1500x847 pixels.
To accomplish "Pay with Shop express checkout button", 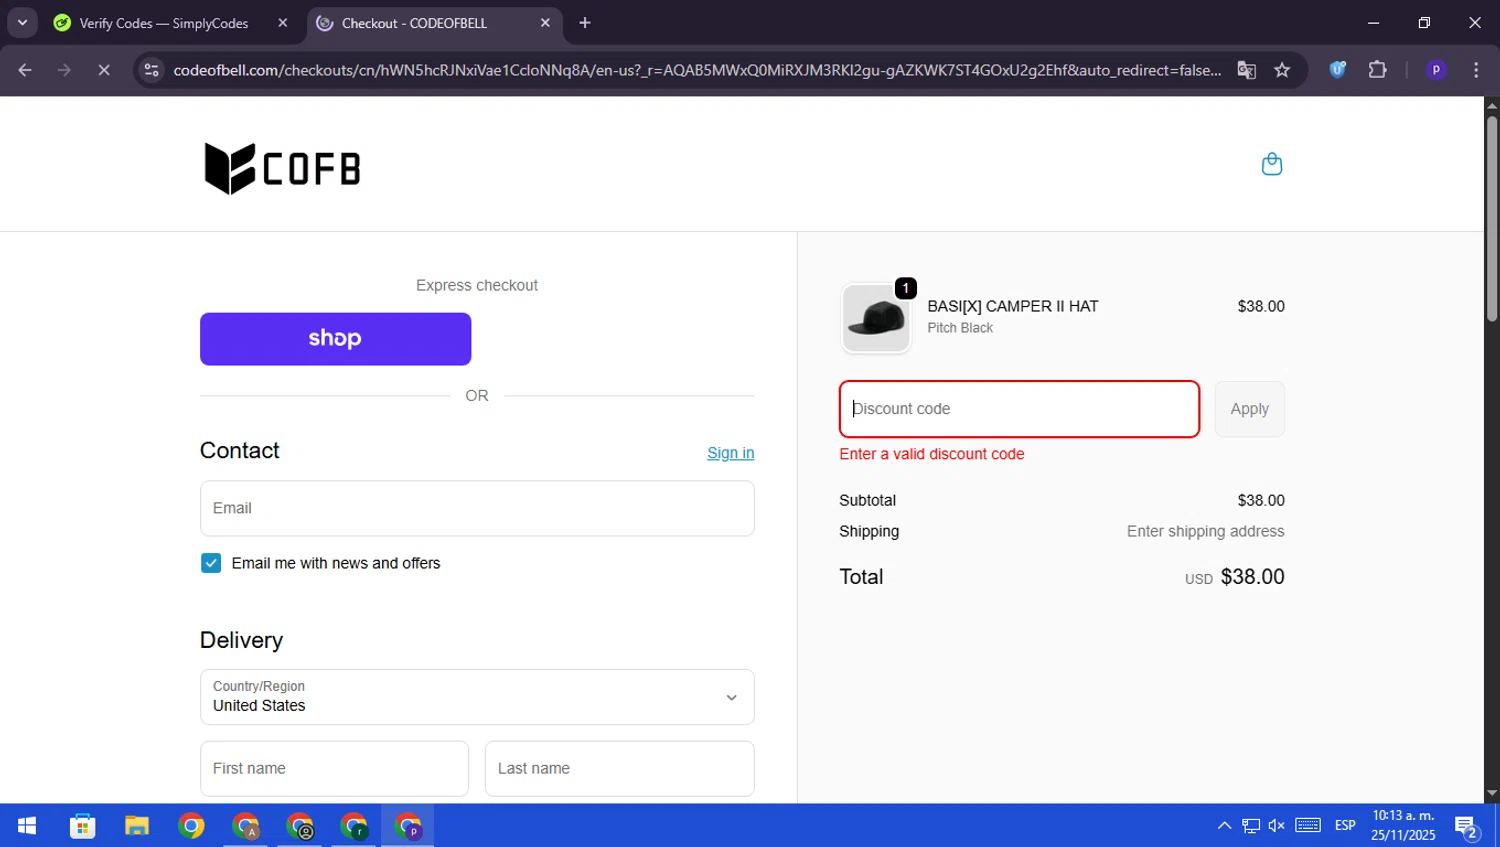I will tap(335, 339).
